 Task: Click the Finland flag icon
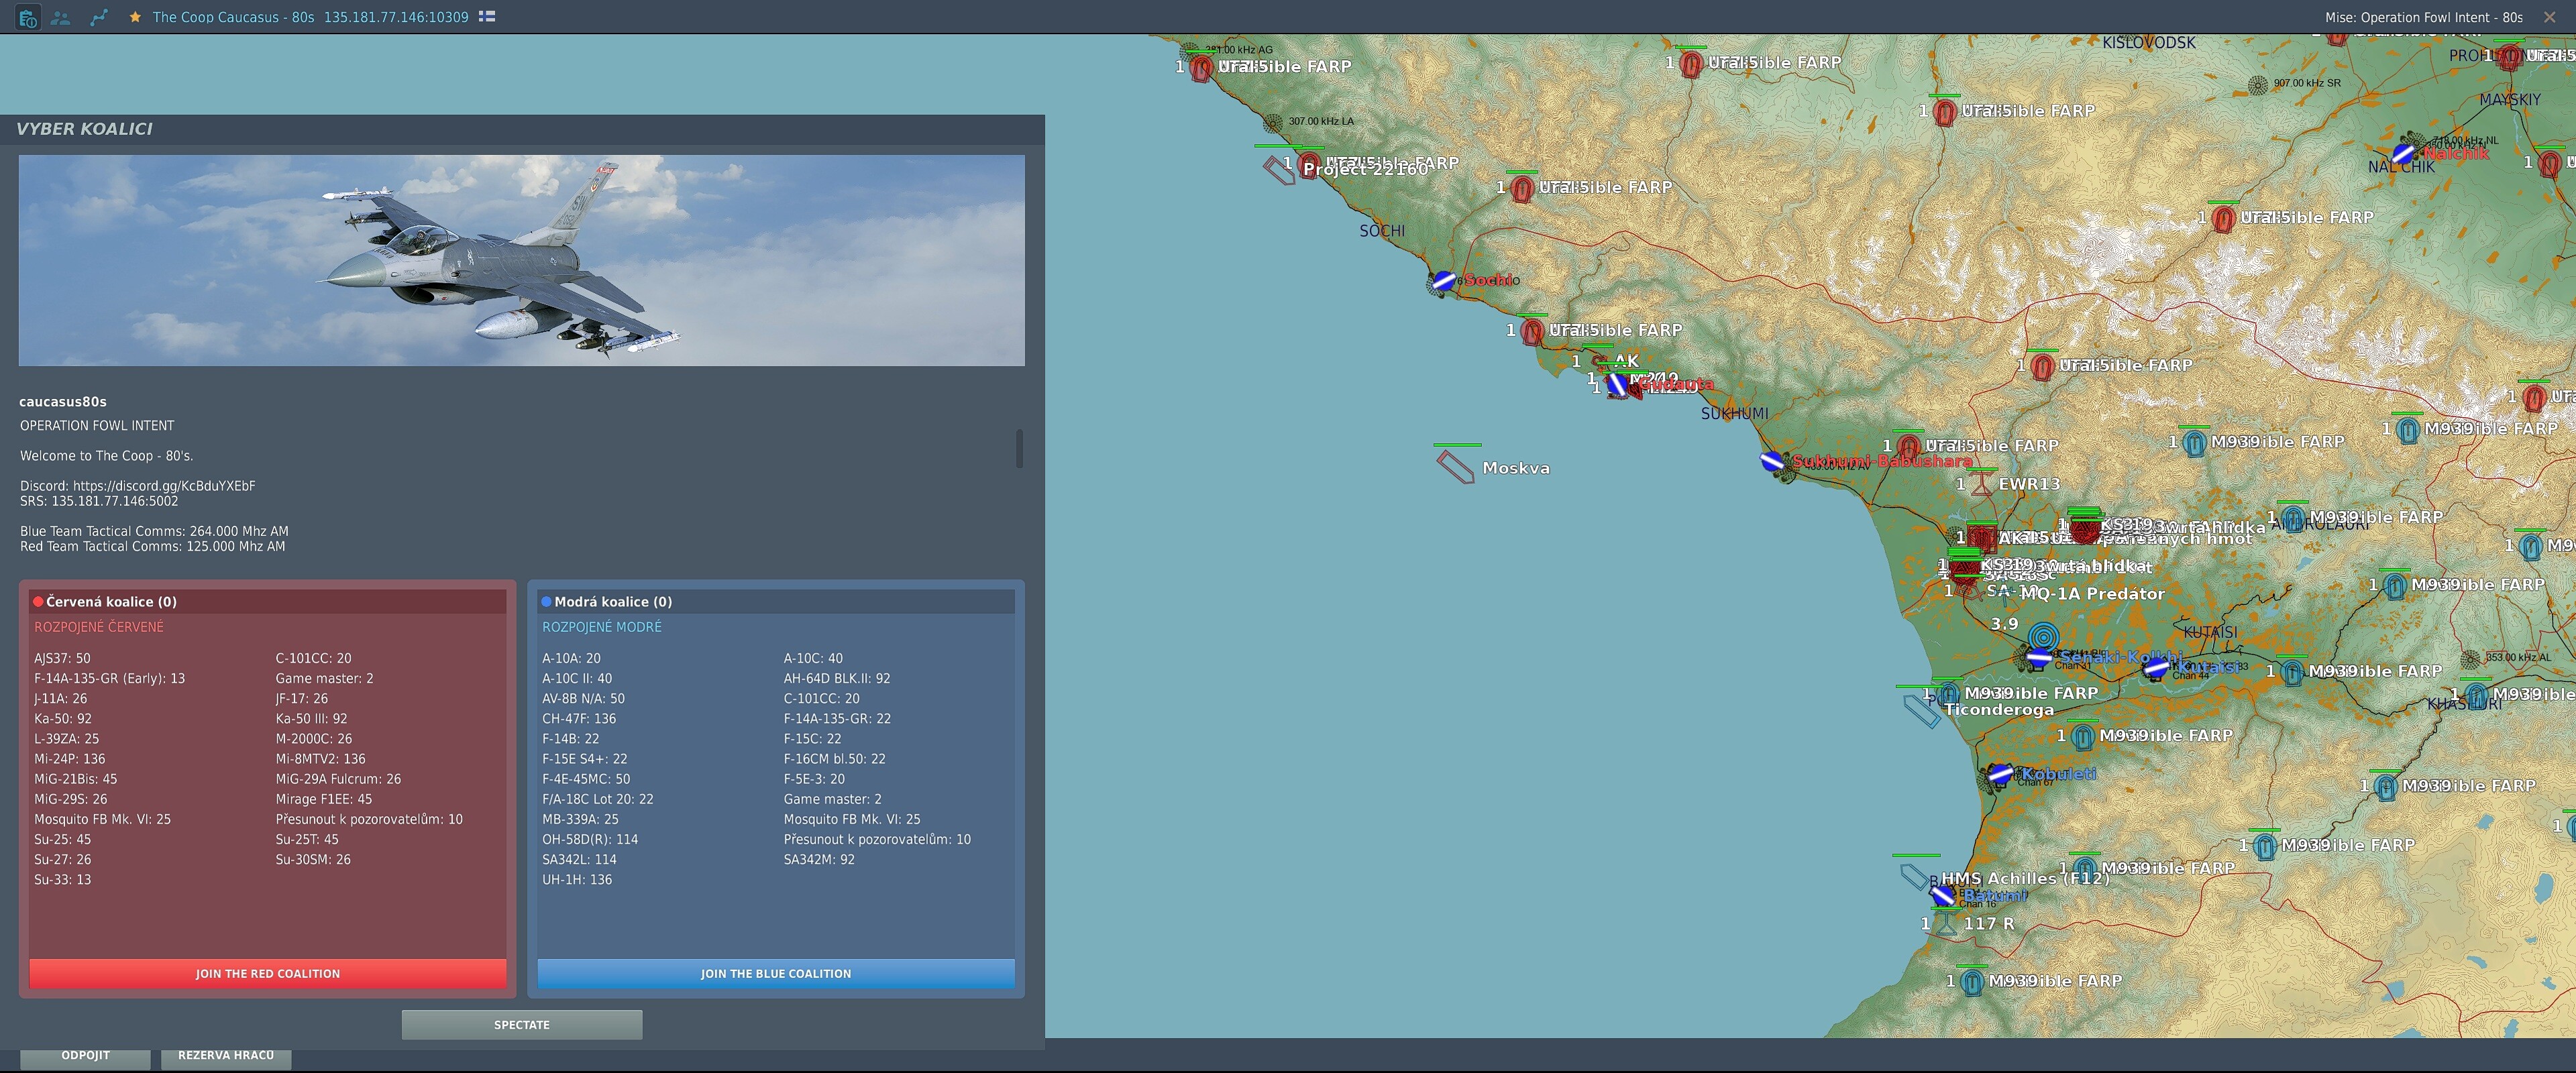487,16
